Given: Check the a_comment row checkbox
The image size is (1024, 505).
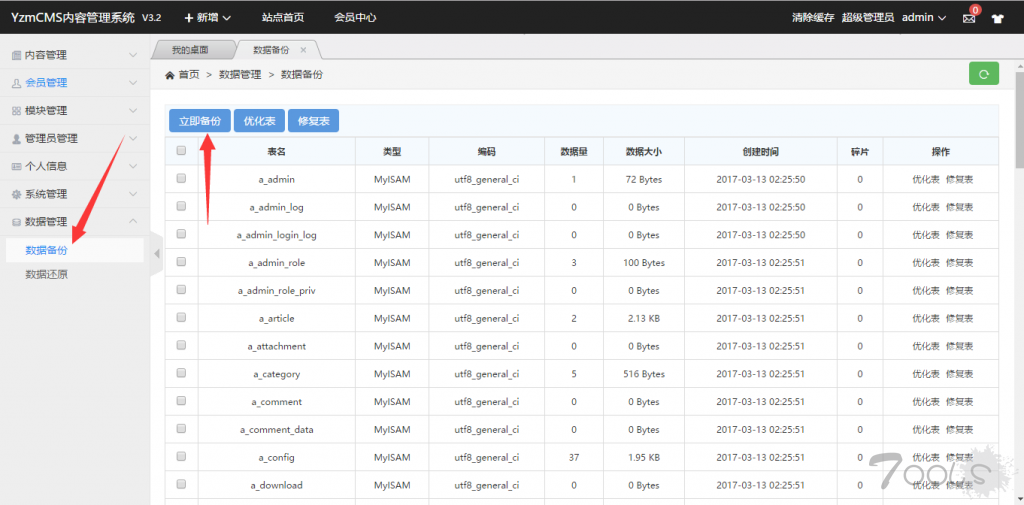Looking at the screenshot, I should [x=182, y=400].
